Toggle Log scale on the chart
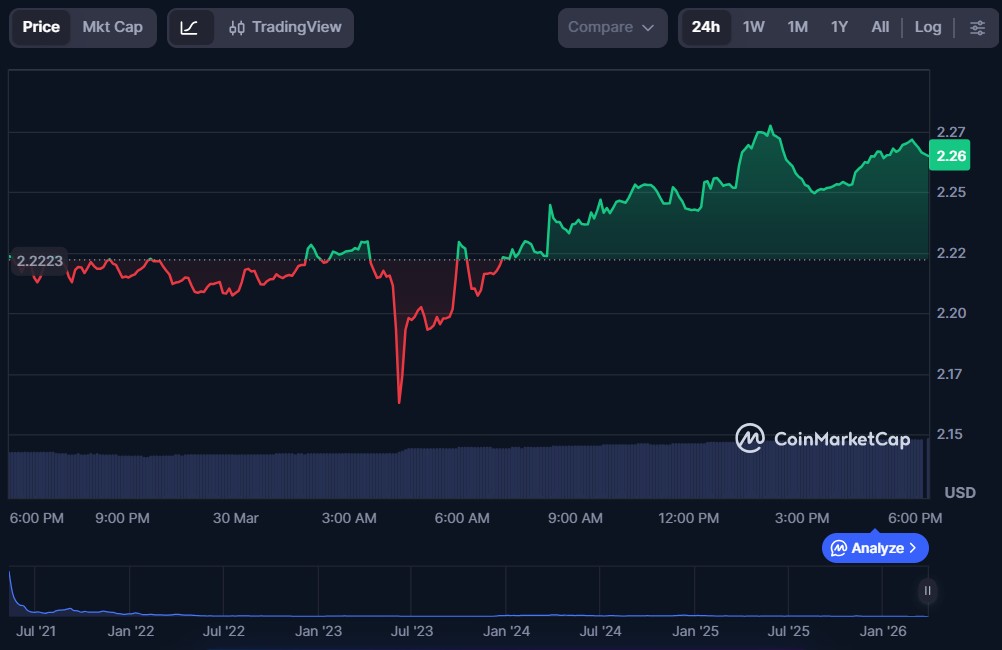The width and height of the screenshot is (1002, 650). tap(927, 28)
